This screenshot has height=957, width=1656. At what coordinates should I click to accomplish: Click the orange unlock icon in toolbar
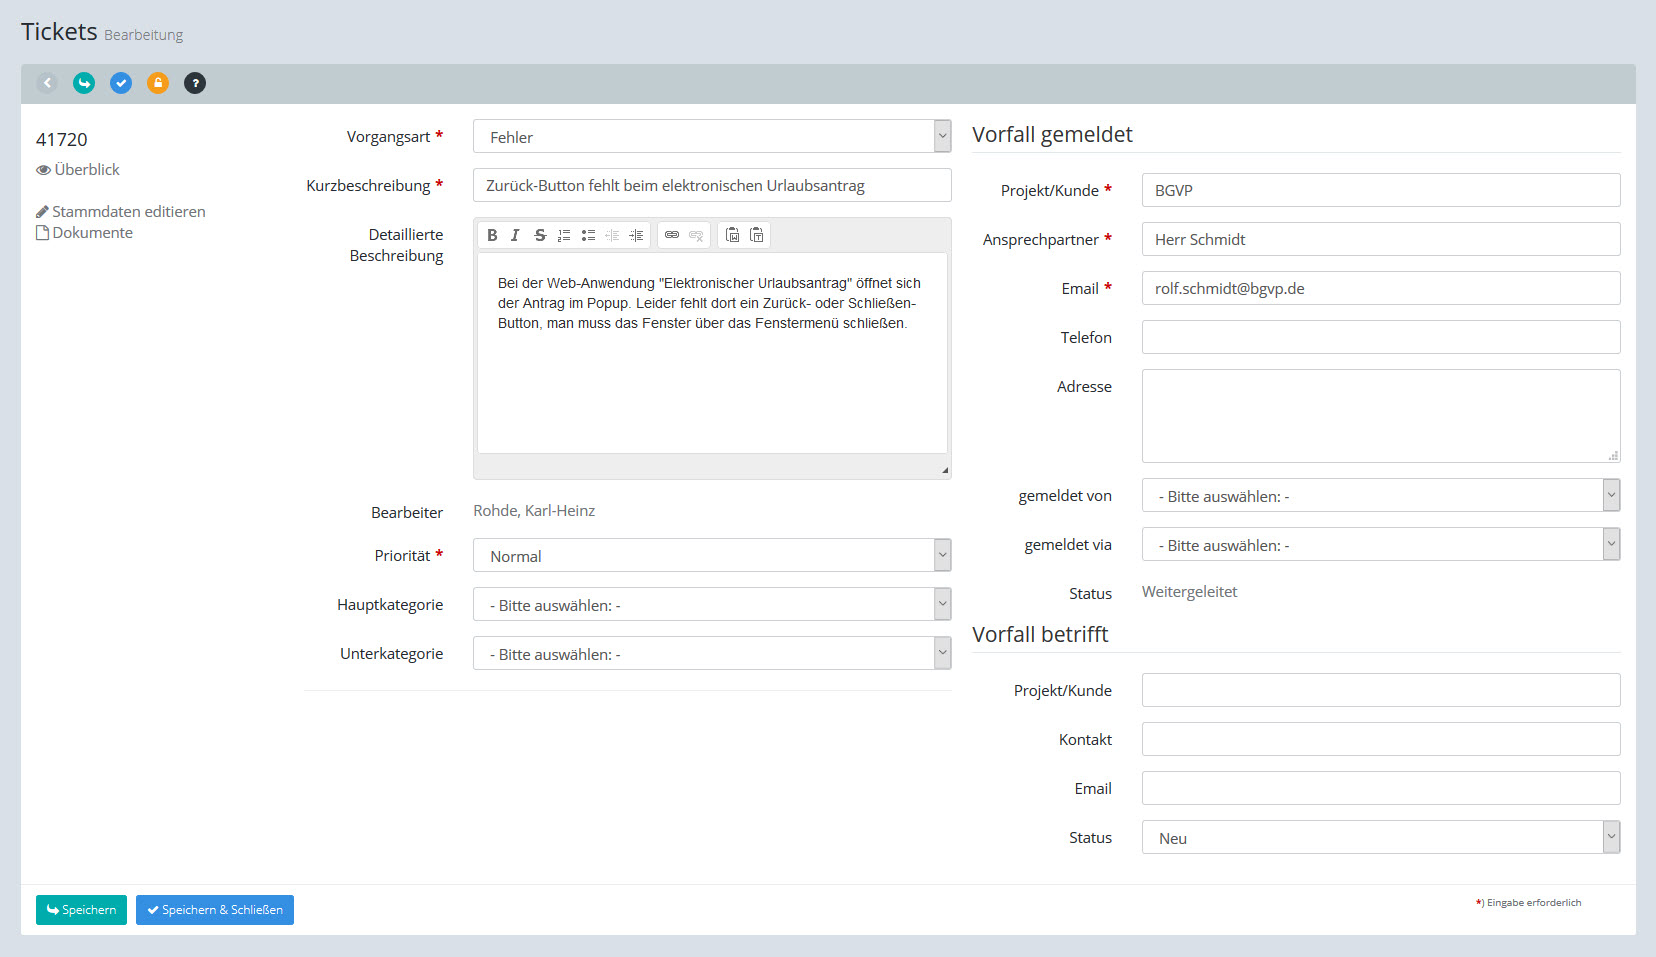click(x=158, y=83)
